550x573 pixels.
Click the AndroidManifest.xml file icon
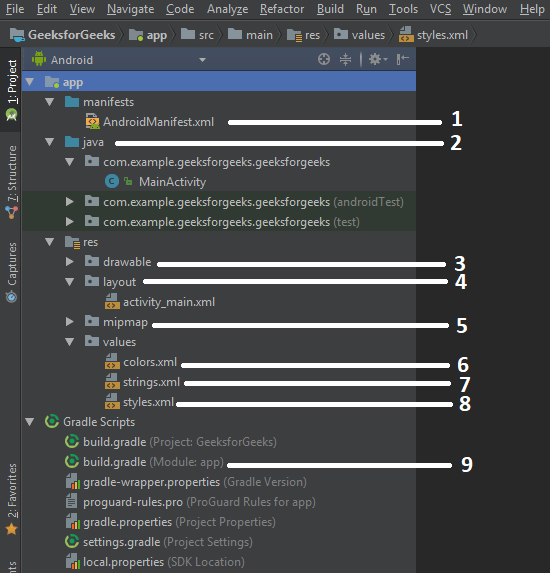[x=92, y=121]
